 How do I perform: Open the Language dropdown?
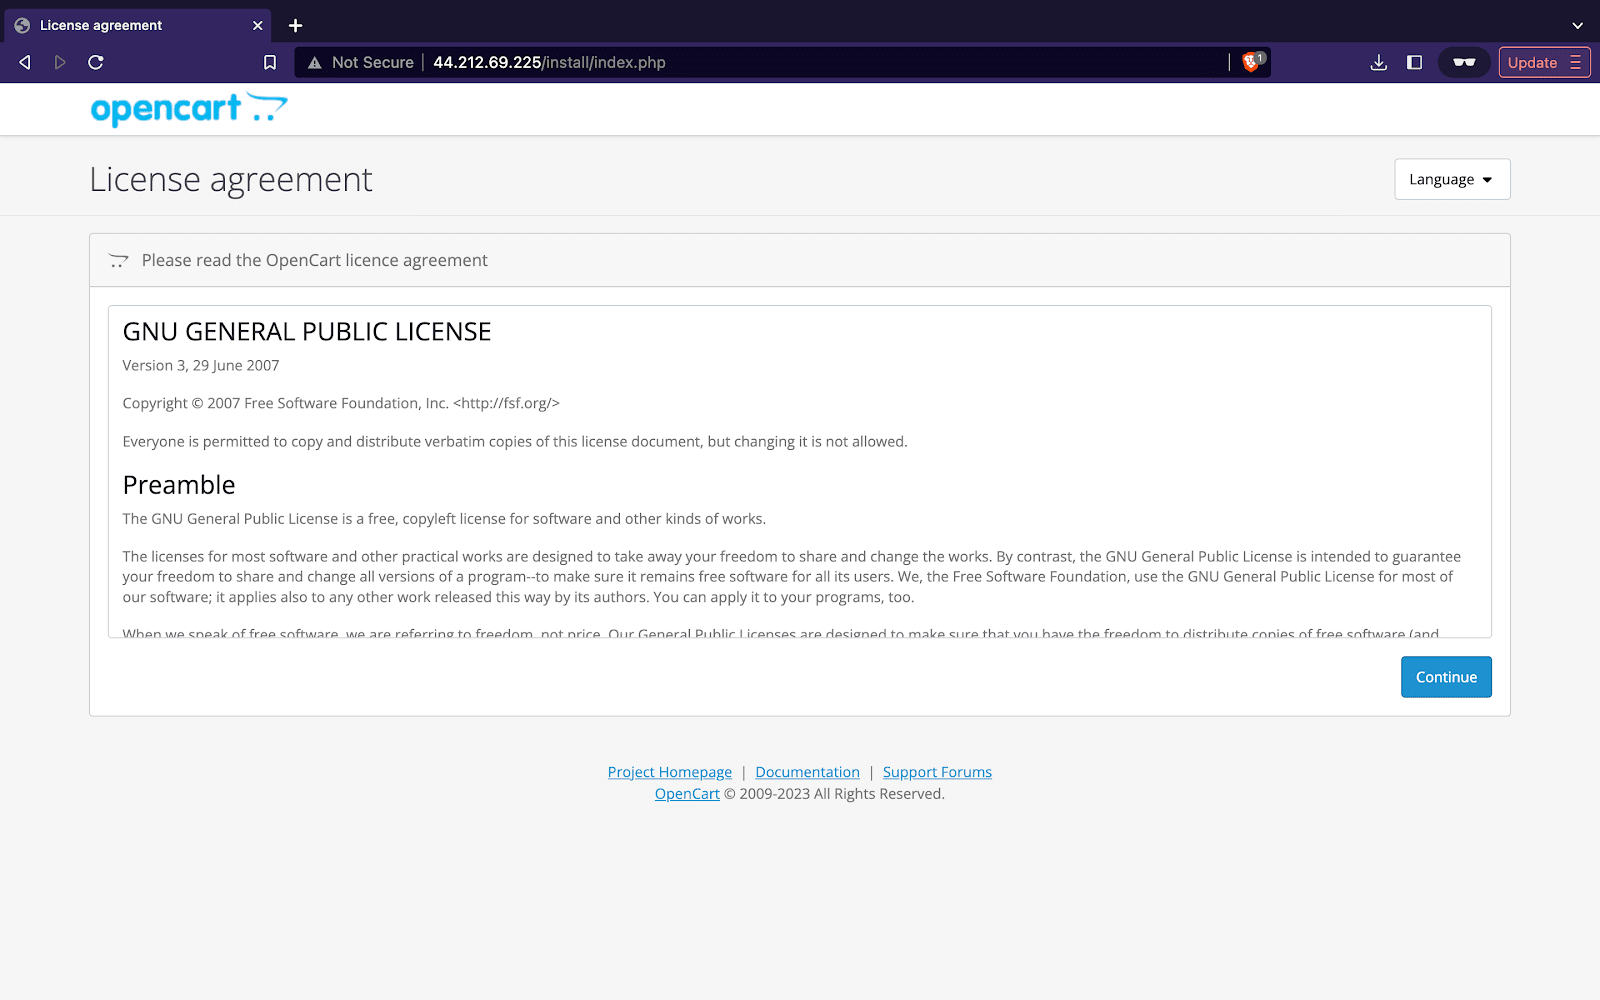pos(1452,179)
